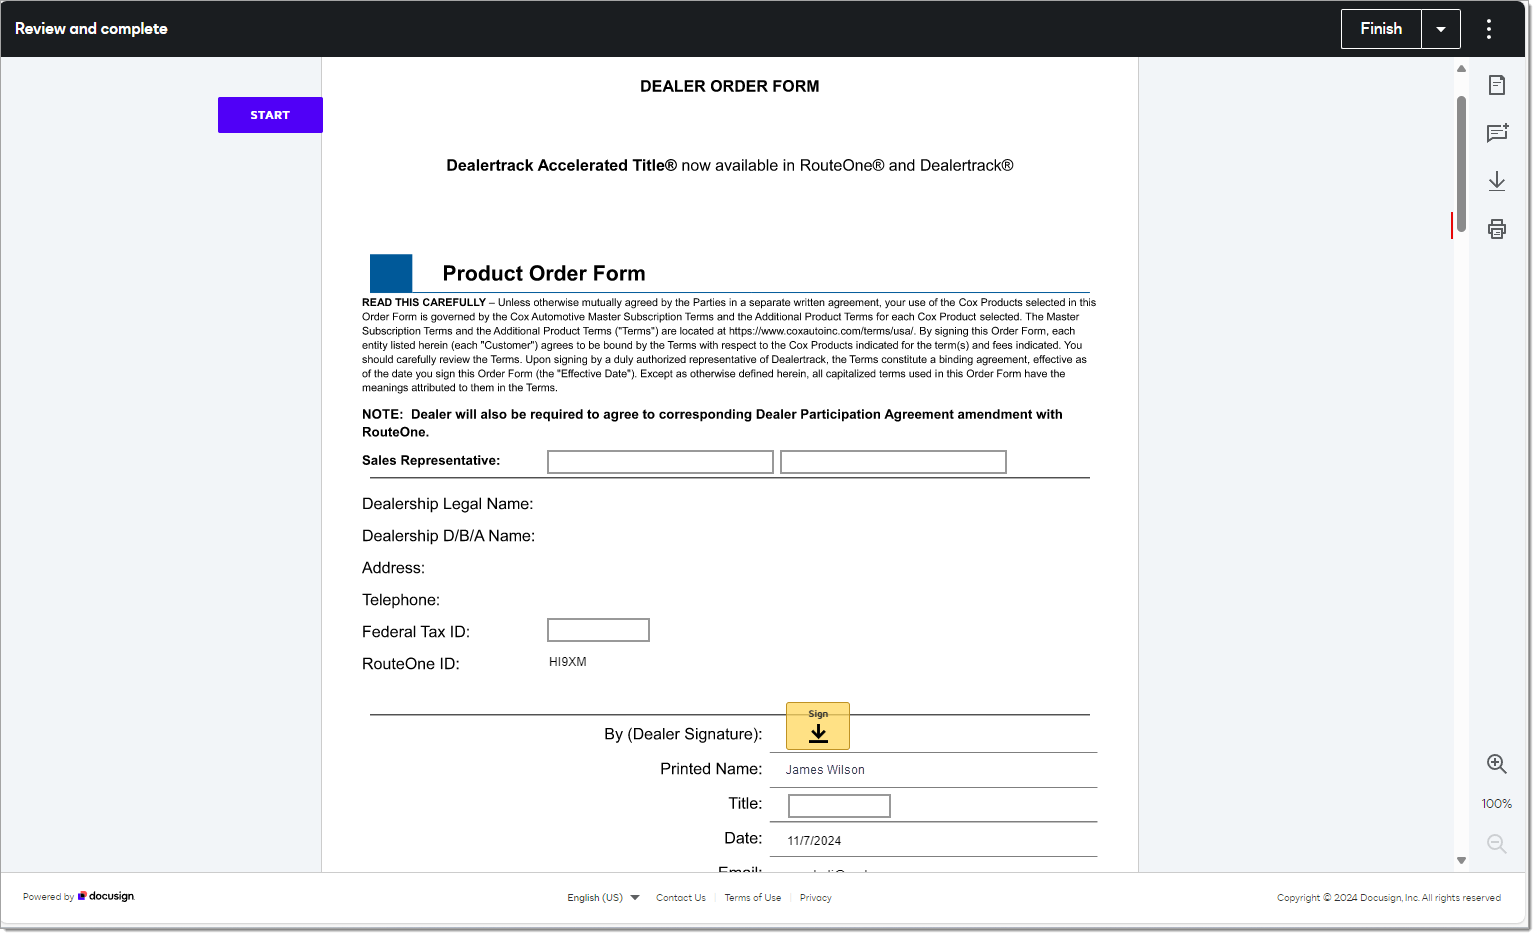
Task: Click second Sales Representative input field
Action: click(x=893, y=462)
